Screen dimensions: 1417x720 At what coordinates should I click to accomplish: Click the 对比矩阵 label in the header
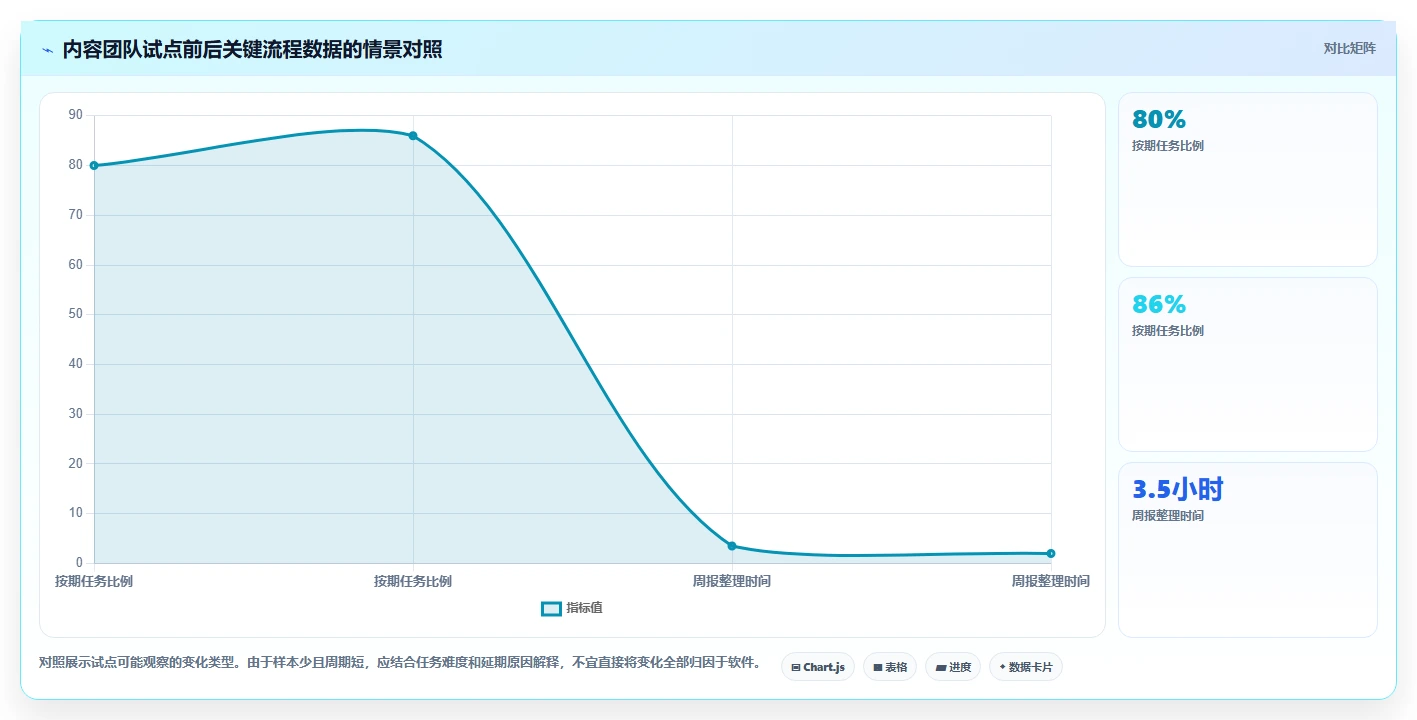(x=1349, y=49)
